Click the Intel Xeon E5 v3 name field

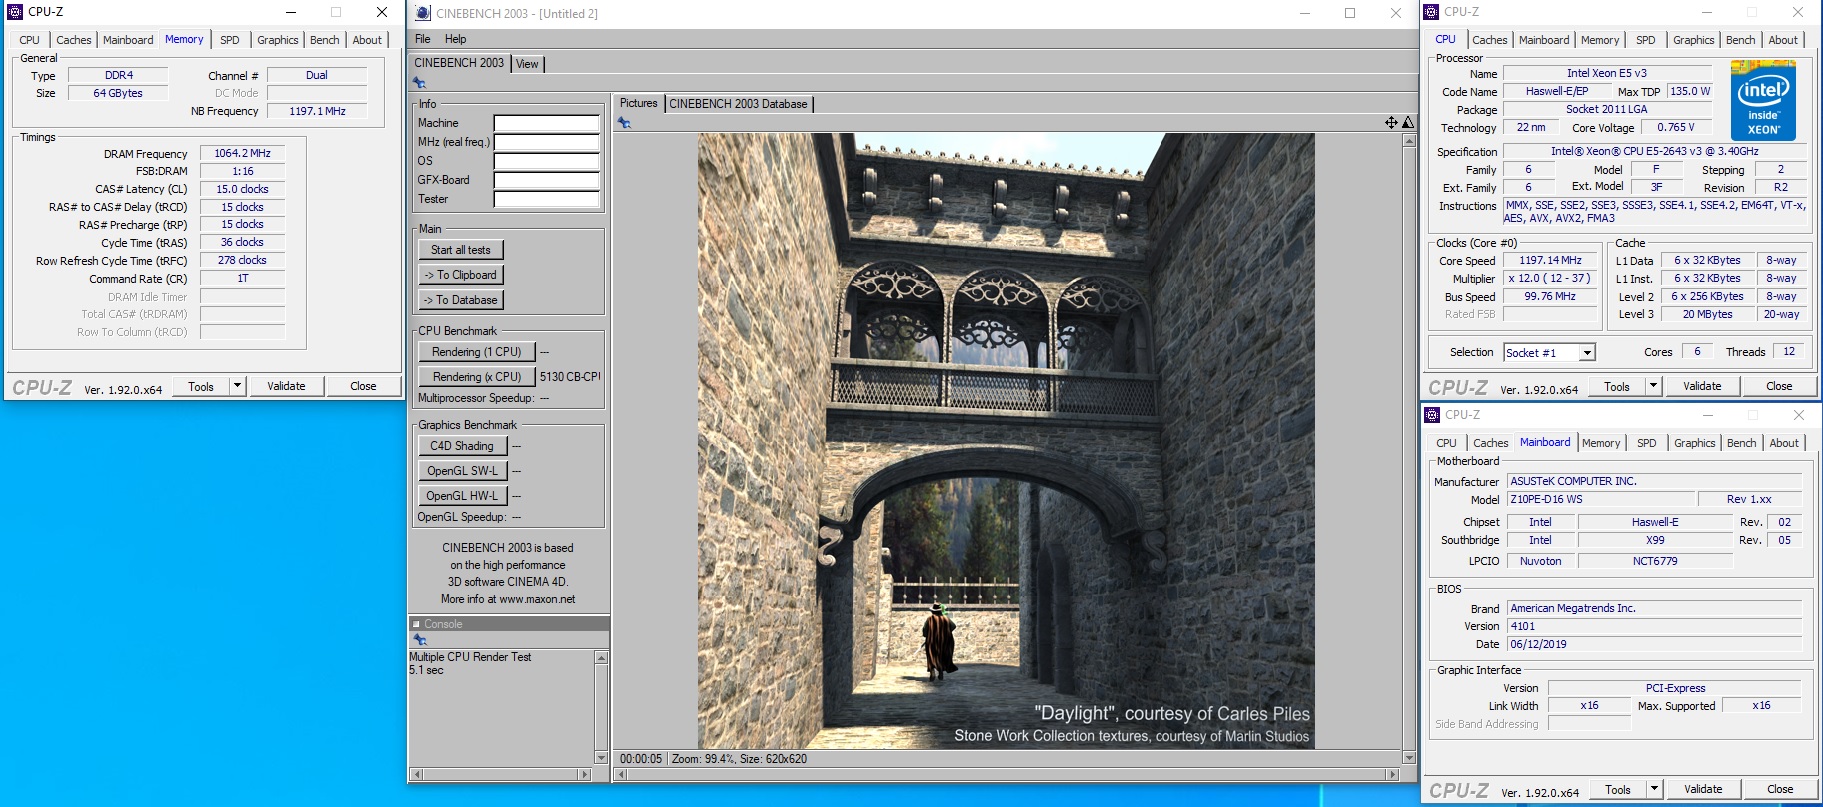point(1606,73)
